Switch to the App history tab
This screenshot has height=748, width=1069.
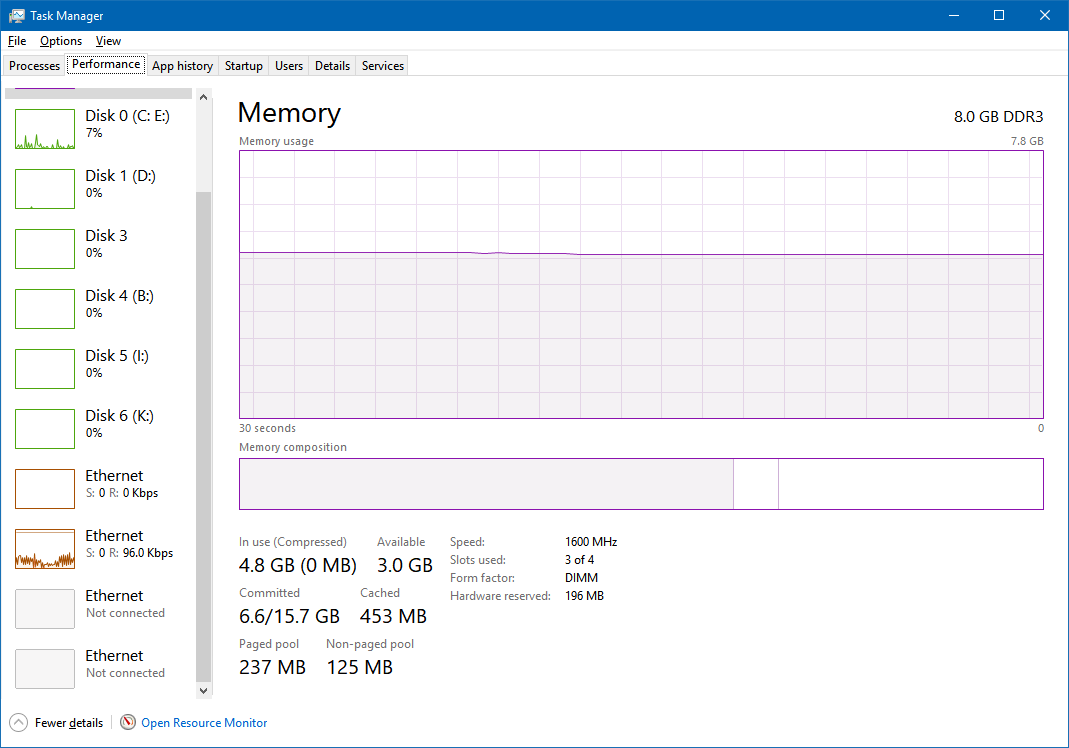182,65
